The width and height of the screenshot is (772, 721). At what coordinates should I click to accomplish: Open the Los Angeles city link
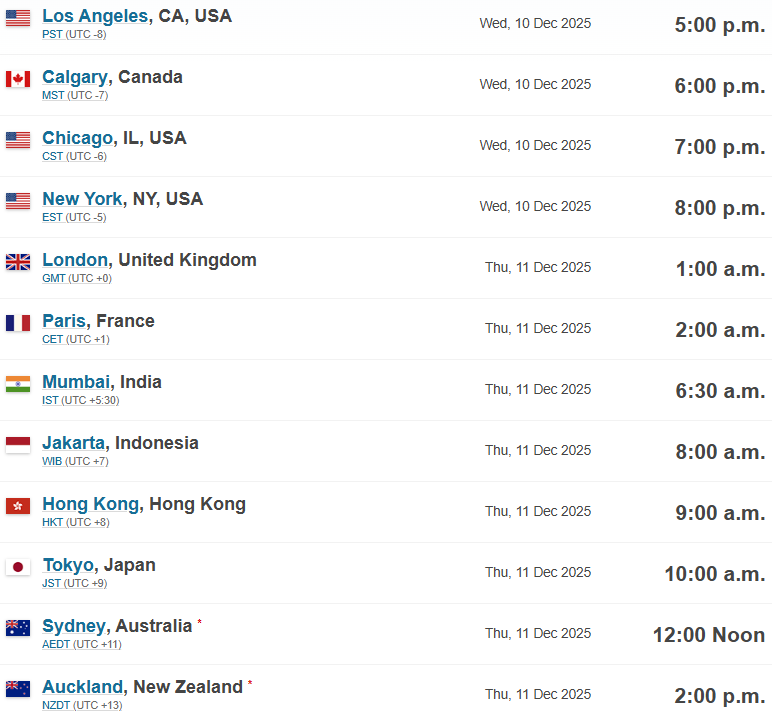95,16
